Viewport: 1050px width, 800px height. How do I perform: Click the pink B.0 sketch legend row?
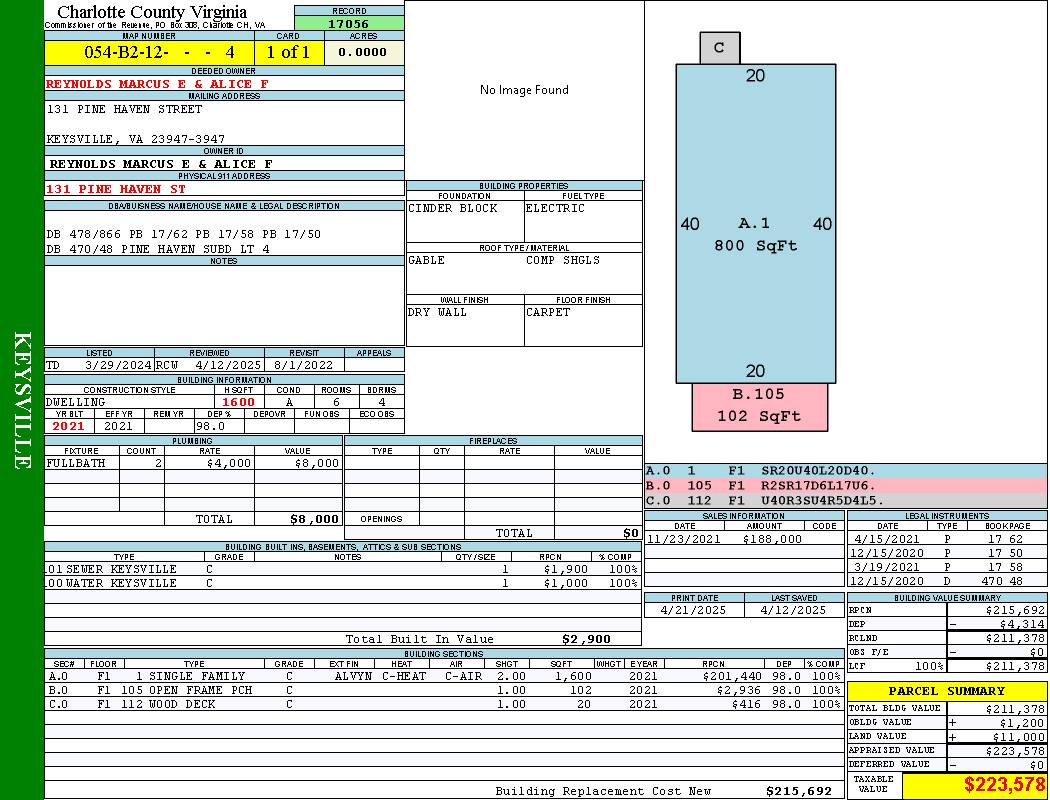click(845, 485)
